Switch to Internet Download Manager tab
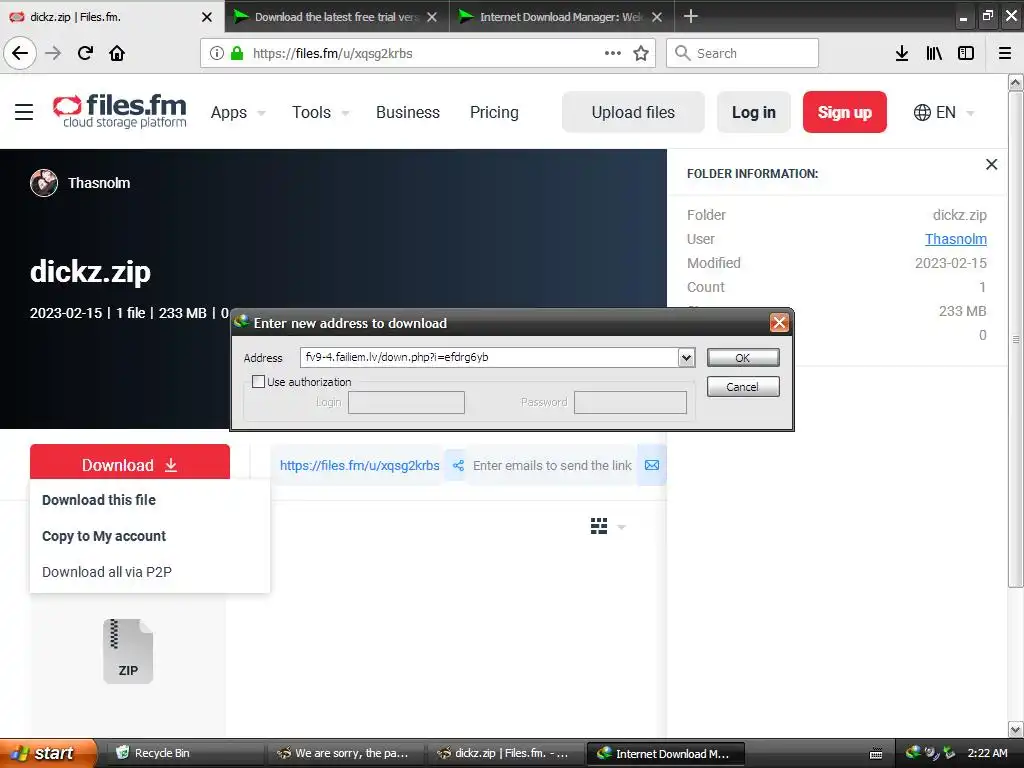The width and height of the screenshot is (1024, 768). coord(562,17)
